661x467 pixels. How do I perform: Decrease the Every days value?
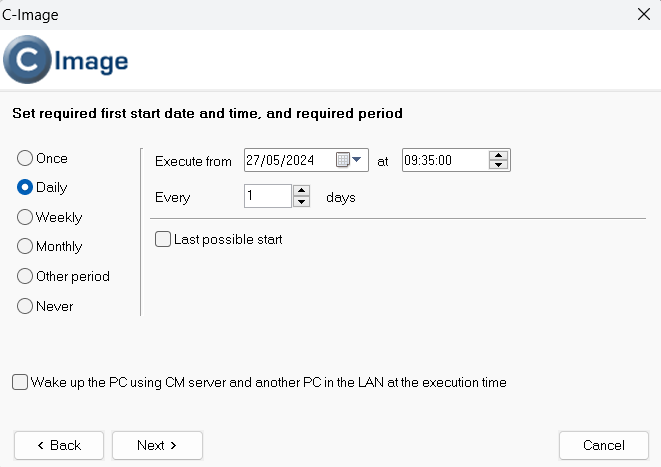pos(301,201)
